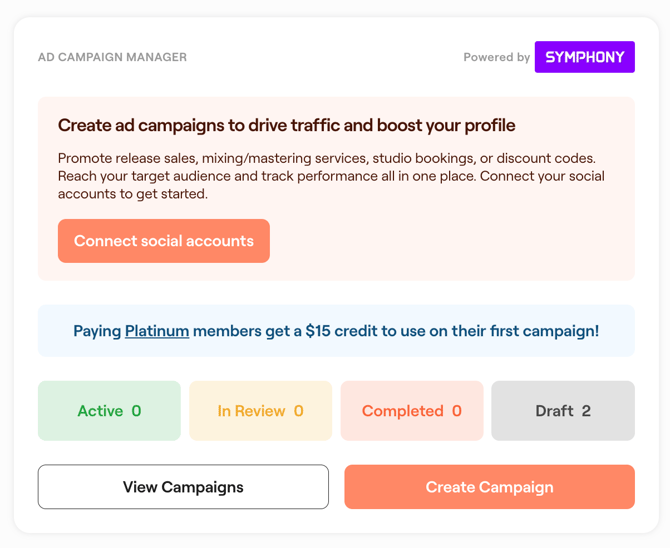Select the Draft campaigns status tile
Image resolution: width=670 pixels, height=548 pixels.
(562, 411)
